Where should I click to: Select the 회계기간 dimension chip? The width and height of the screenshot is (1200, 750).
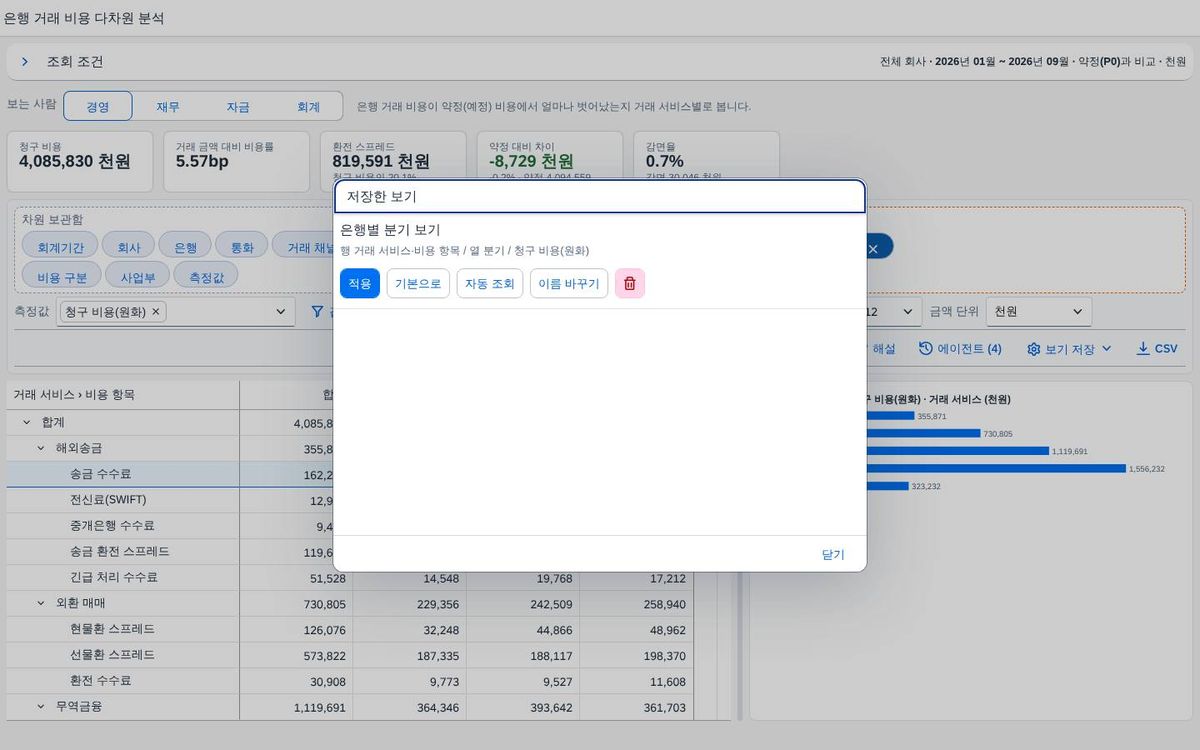click(60, 247)
